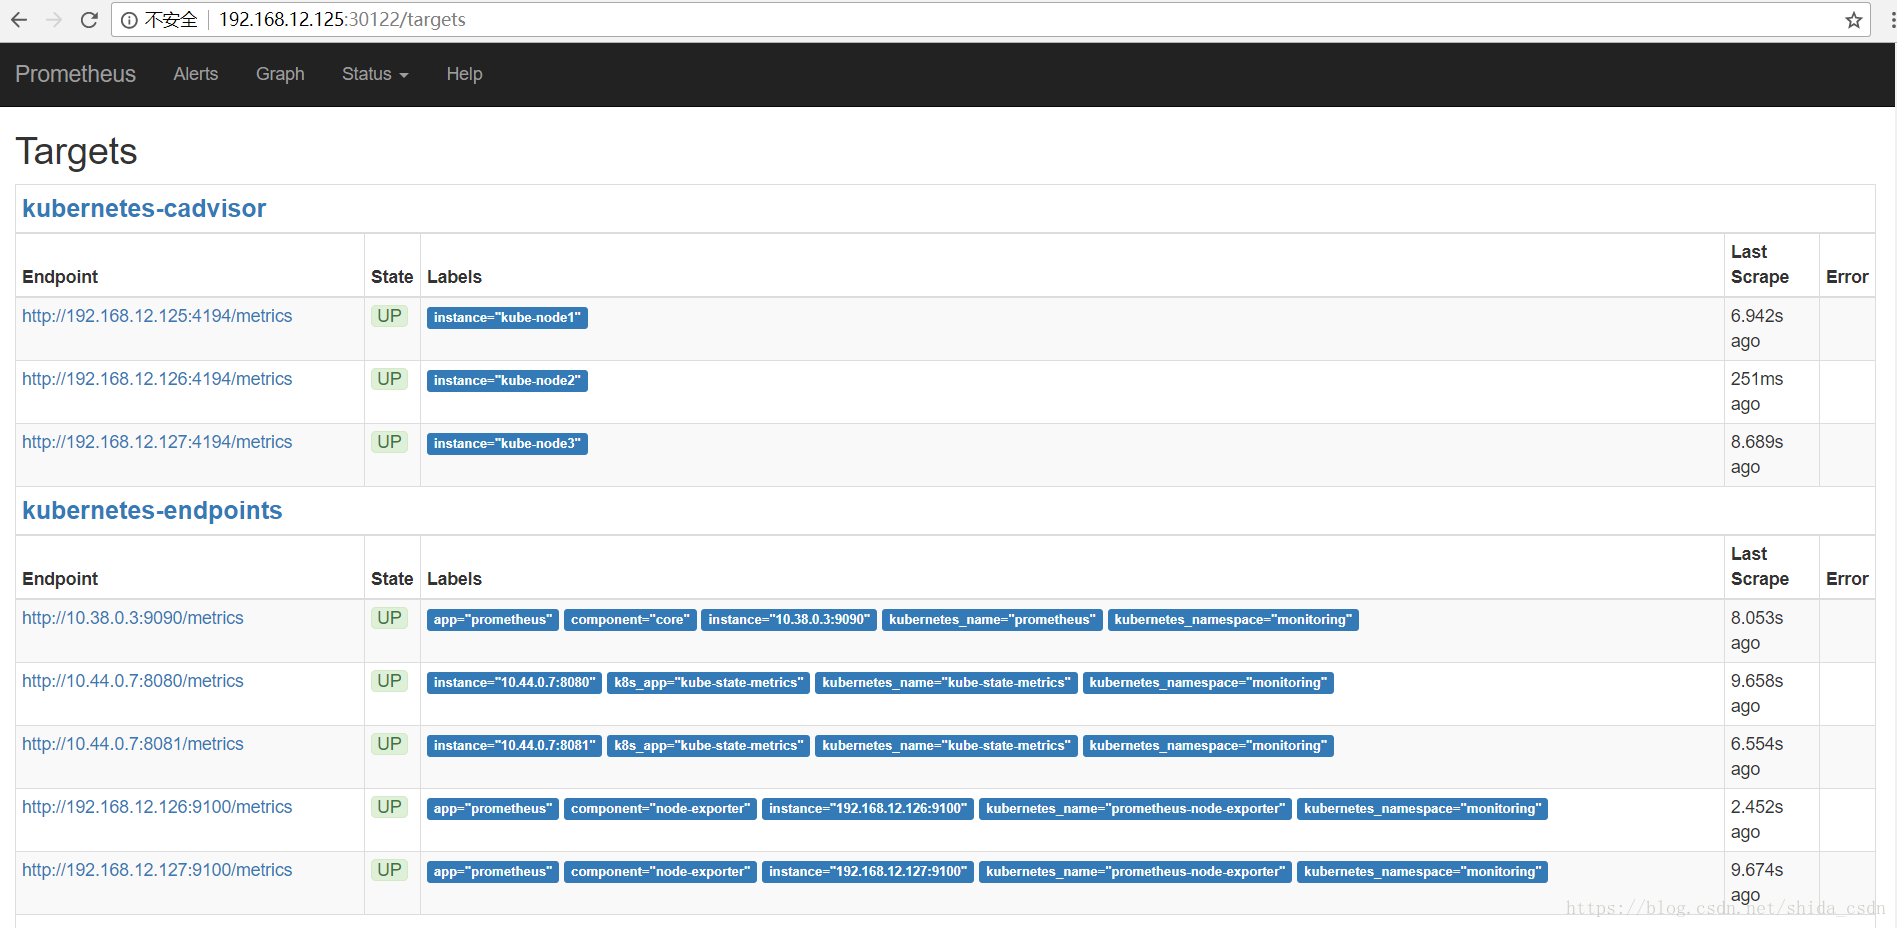
Task: Open endpoint 192.168.12.126:4194/metrics
Action: point(157,379)
